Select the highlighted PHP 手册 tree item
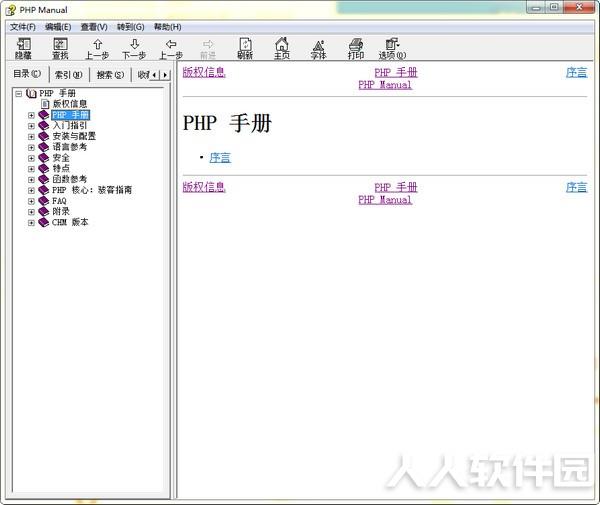The image size is (600, 505). click(70, 115)
